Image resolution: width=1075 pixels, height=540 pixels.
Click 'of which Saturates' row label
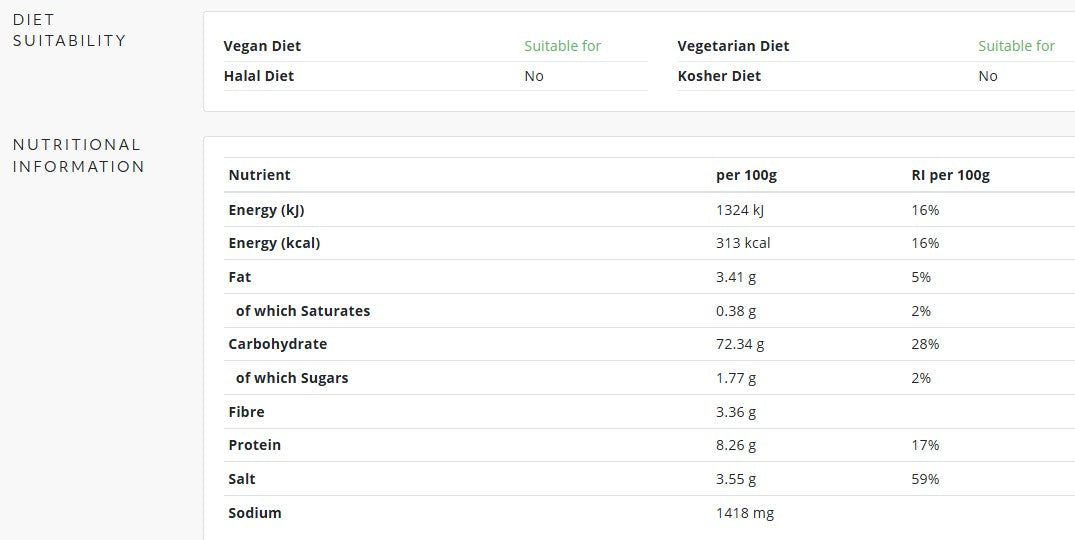point(302,311)
